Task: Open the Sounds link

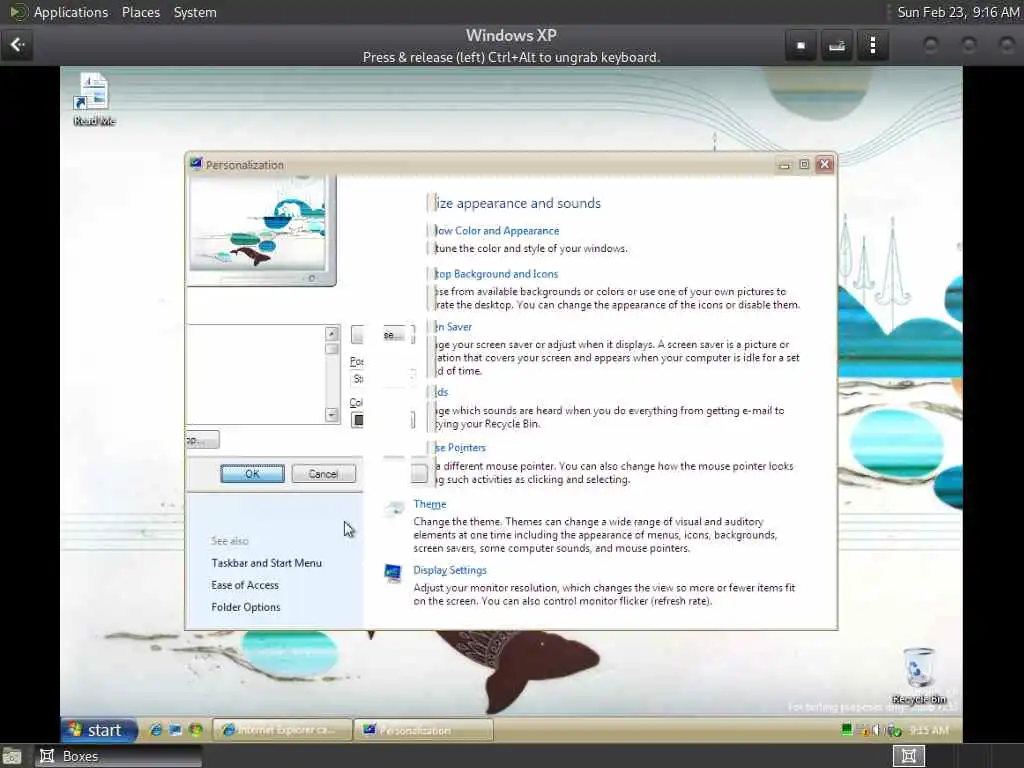Action: click(442, 392)
